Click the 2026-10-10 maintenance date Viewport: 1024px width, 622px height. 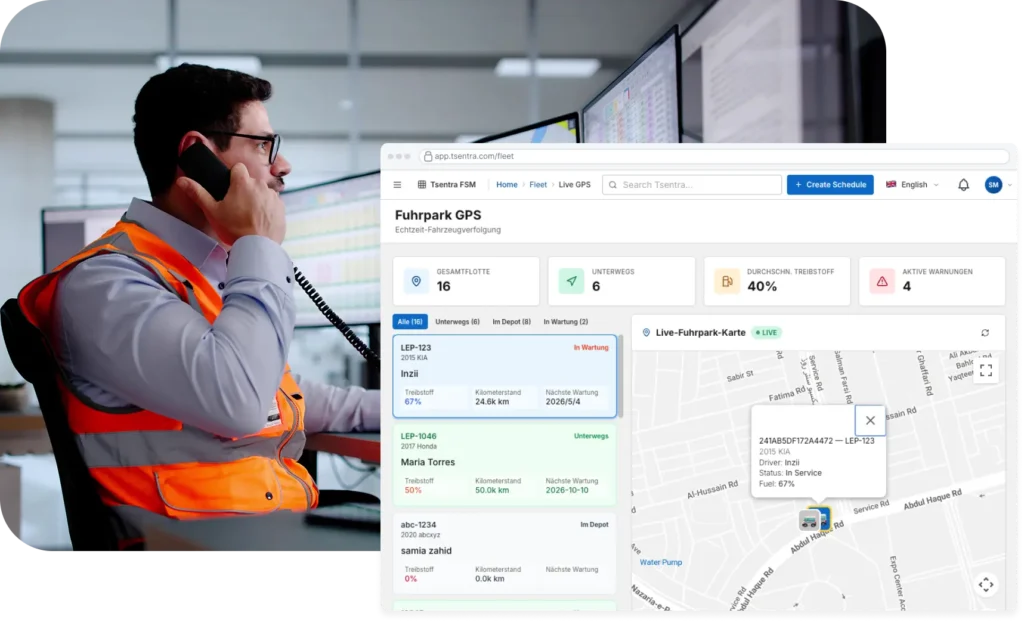567,490
